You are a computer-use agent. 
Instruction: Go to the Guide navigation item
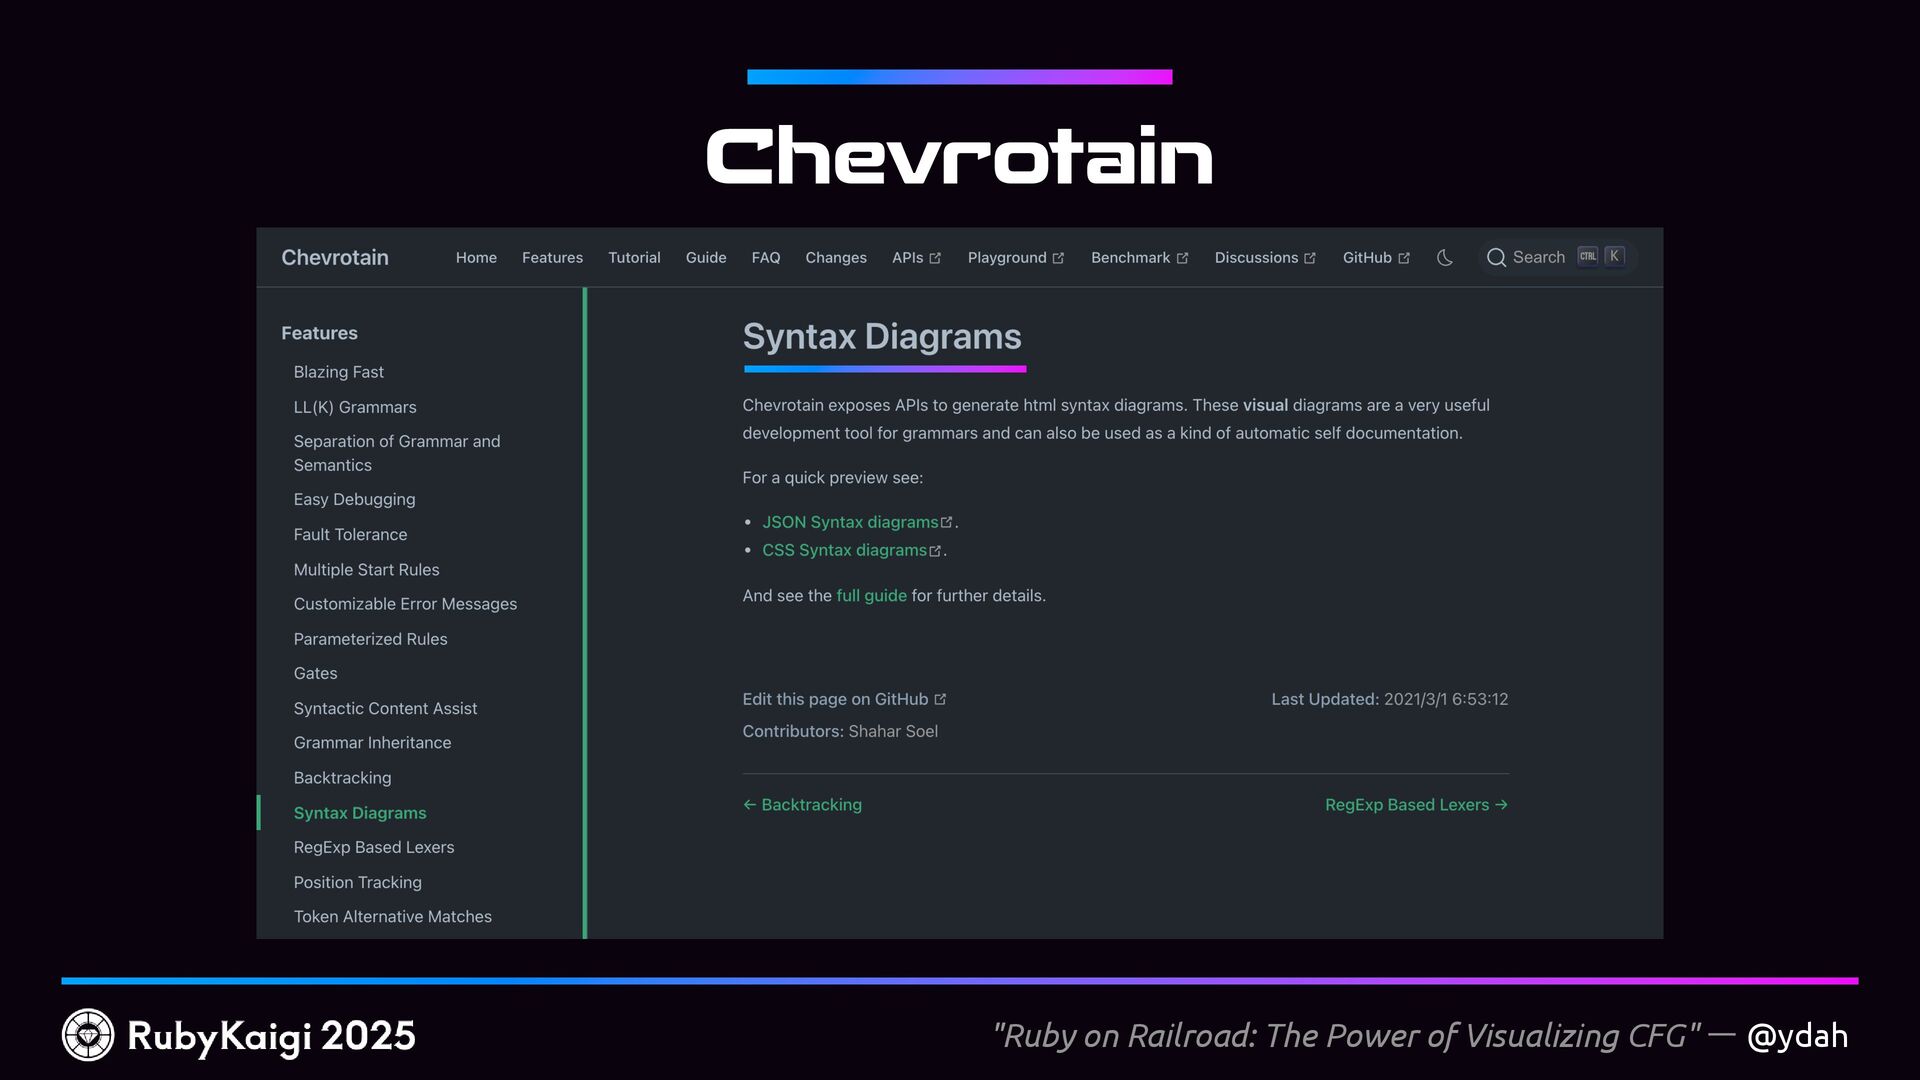(x=706, y=258)
